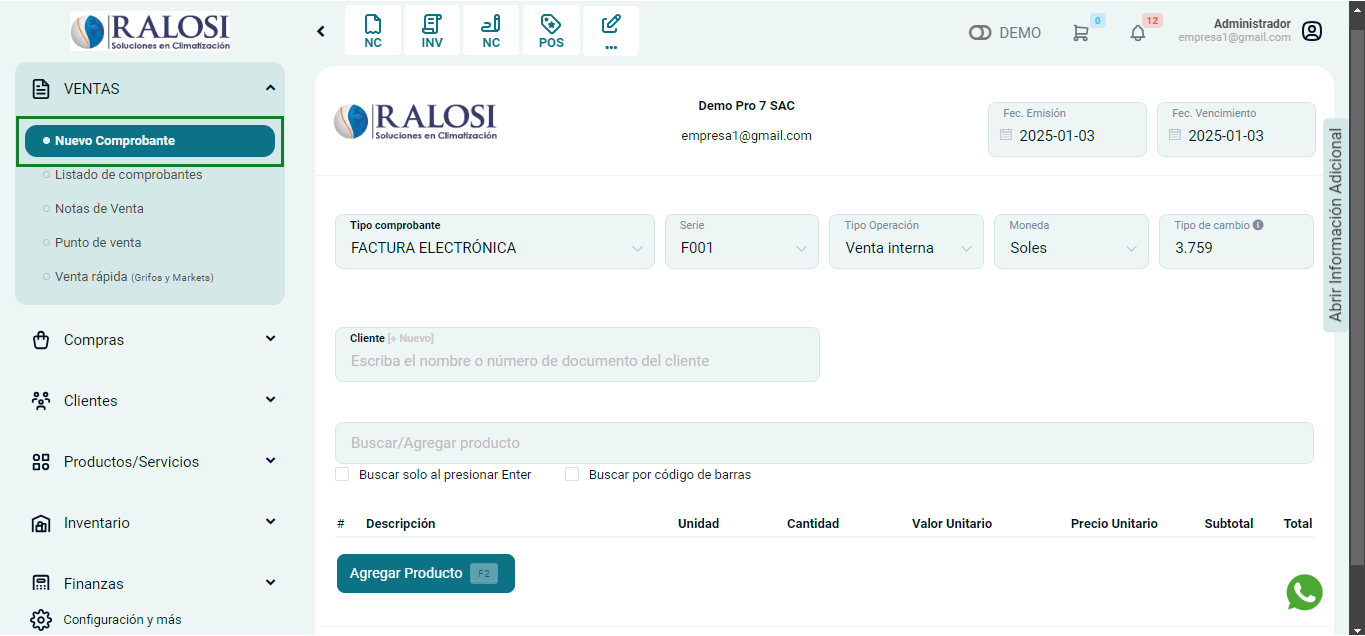The width and height of the screenshot is (1365, 636).
Task: Click the Agregar Producto button
Action: (425, 573)
